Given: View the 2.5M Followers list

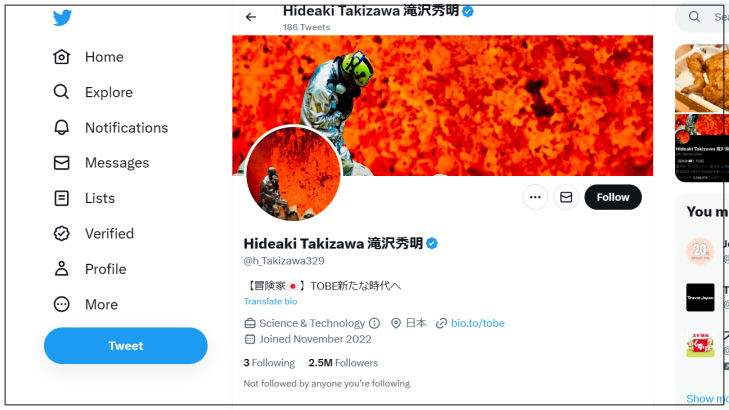Looking at the screenshot, I should (343, 363).
